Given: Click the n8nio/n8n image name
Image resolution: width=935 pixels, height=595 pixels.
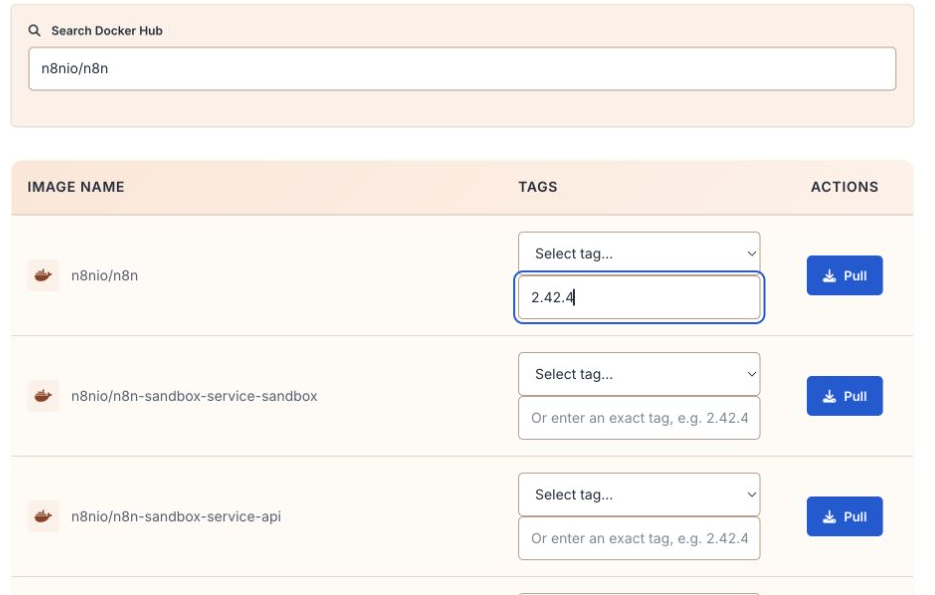Looking at the screenshot, I should pos(104,275).
